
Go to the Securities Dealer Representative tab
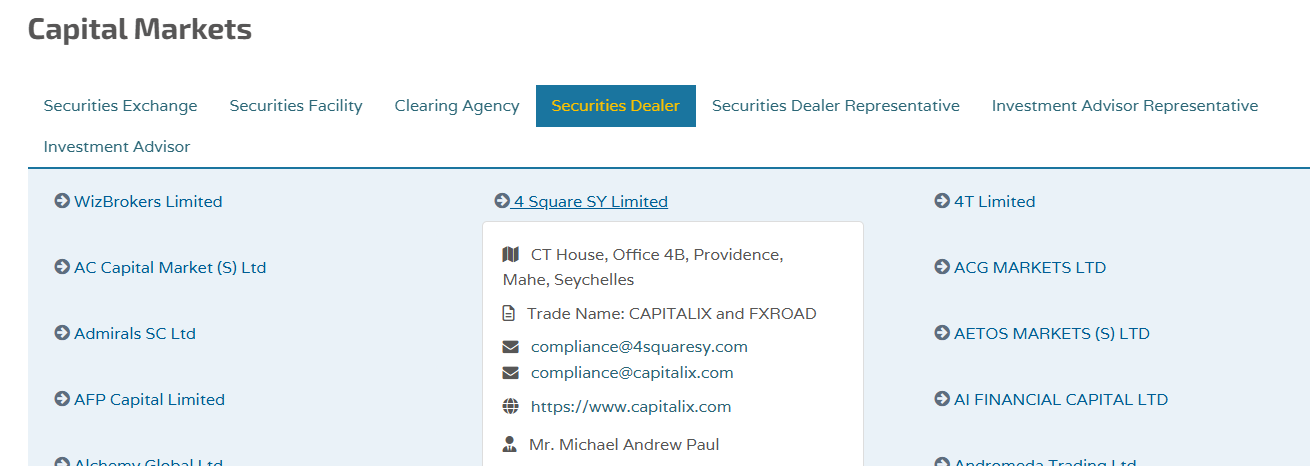click(x=836, y=106)
